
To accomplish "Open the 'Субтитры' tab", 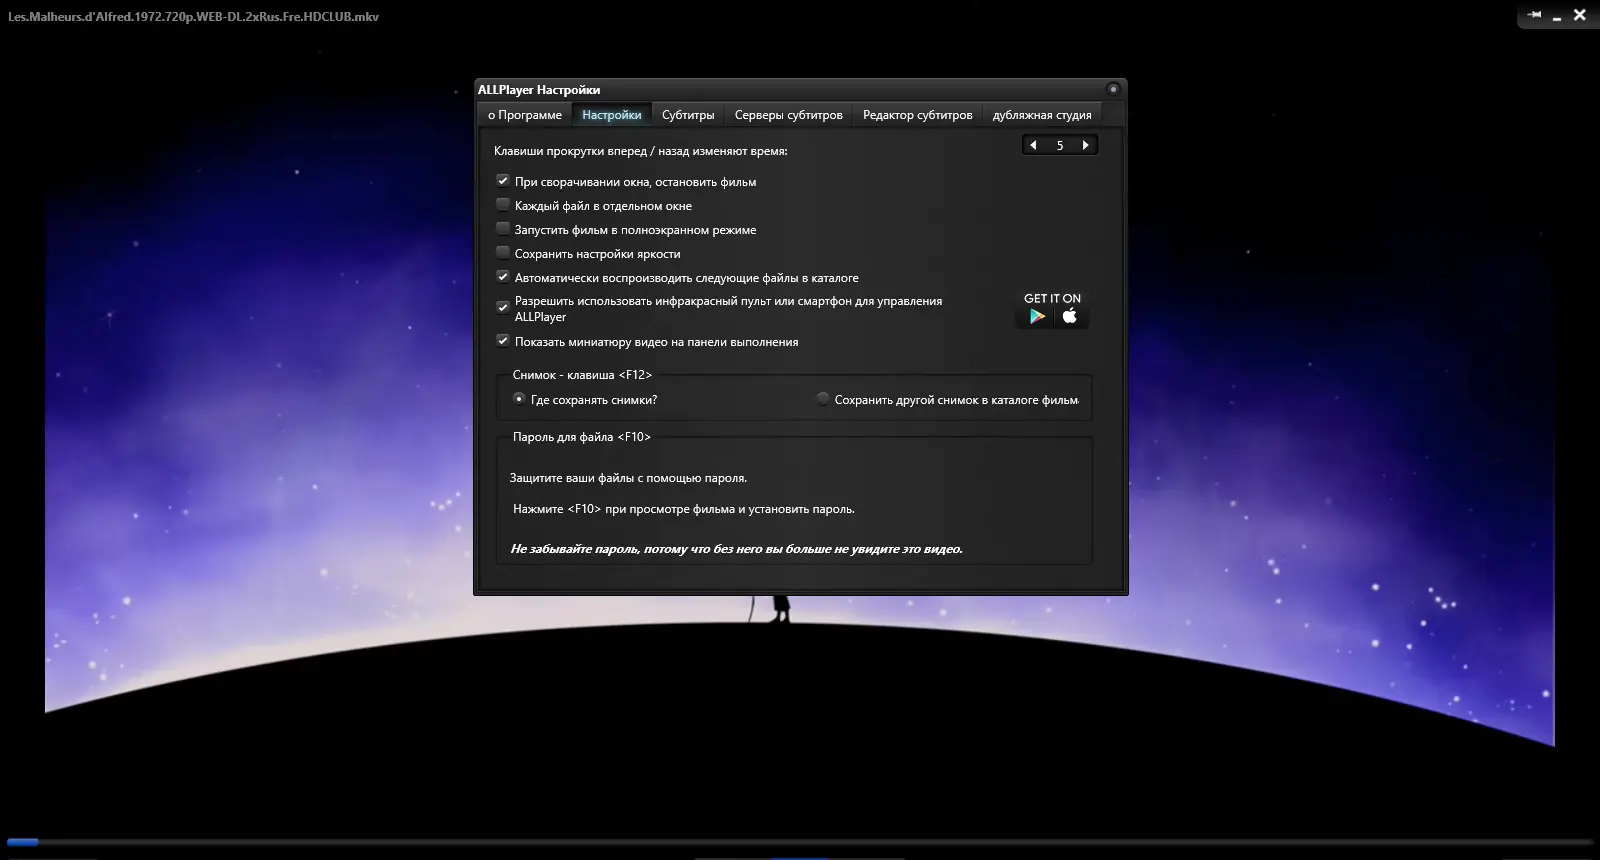I will point(688,115).
